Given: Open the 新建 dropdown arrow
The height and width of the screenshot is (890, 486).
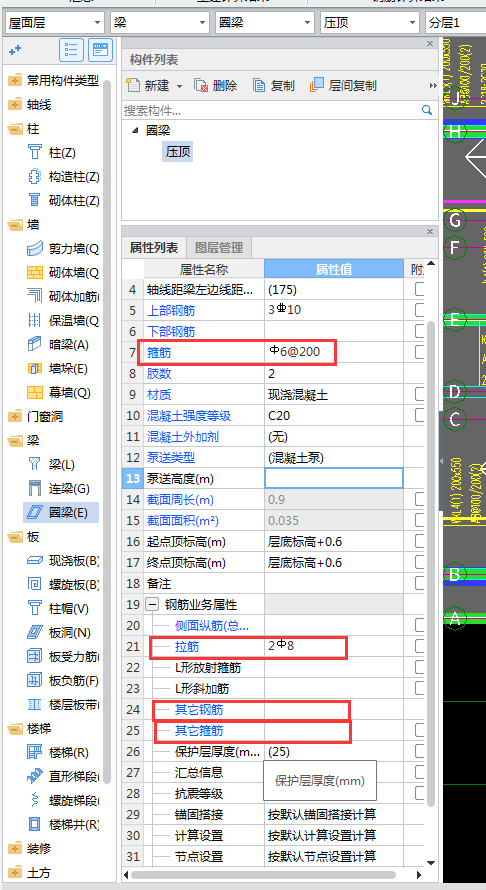Looking at the screenshot, I should click(x=179, y=86).
